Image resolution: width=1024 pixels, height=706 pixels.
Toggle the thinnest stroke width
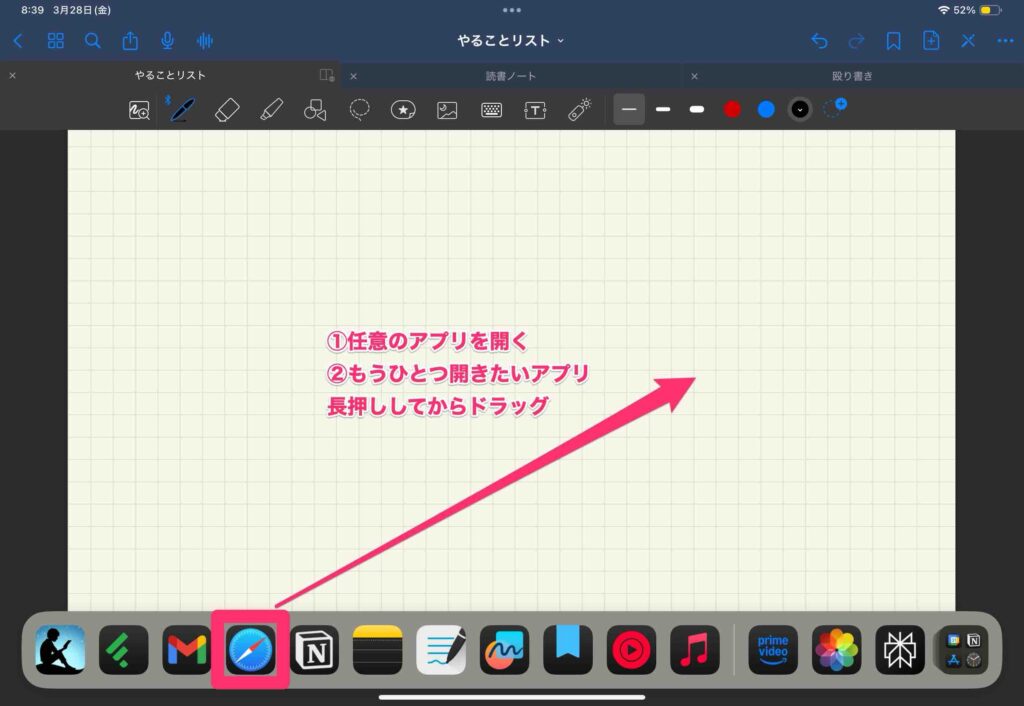(629, 109)
